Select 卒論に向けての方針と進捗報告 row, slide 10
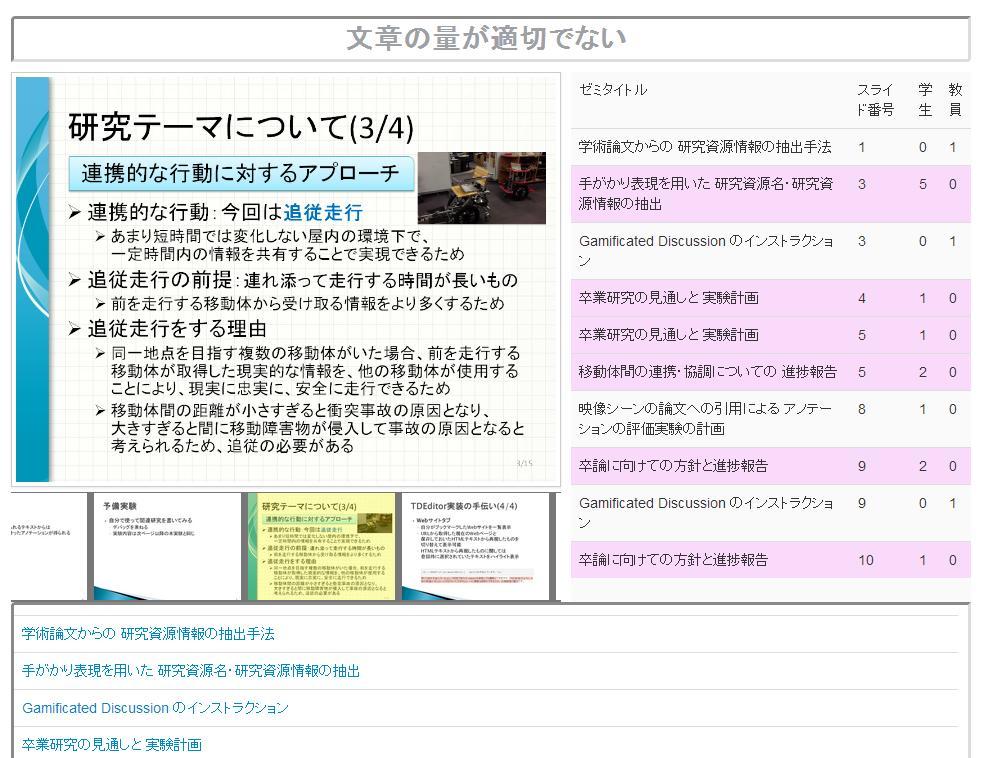 click(771, 560)
